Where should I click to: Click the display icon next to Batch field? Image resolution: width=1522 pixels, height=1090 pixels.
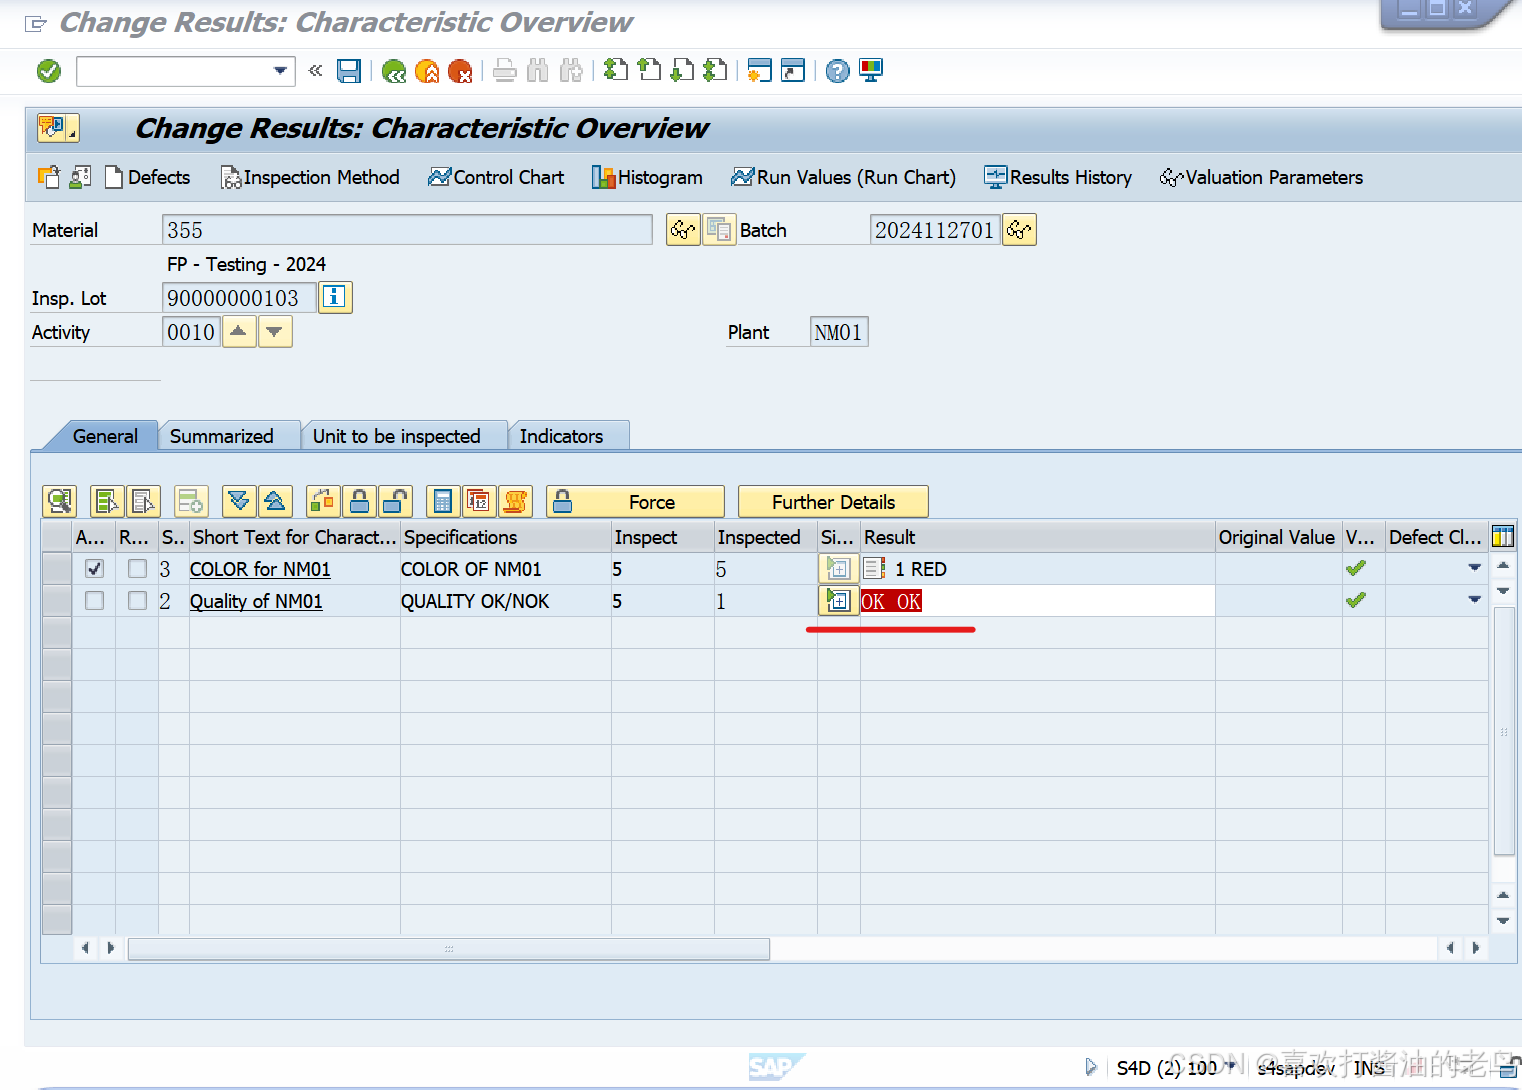click(1019, 230)
